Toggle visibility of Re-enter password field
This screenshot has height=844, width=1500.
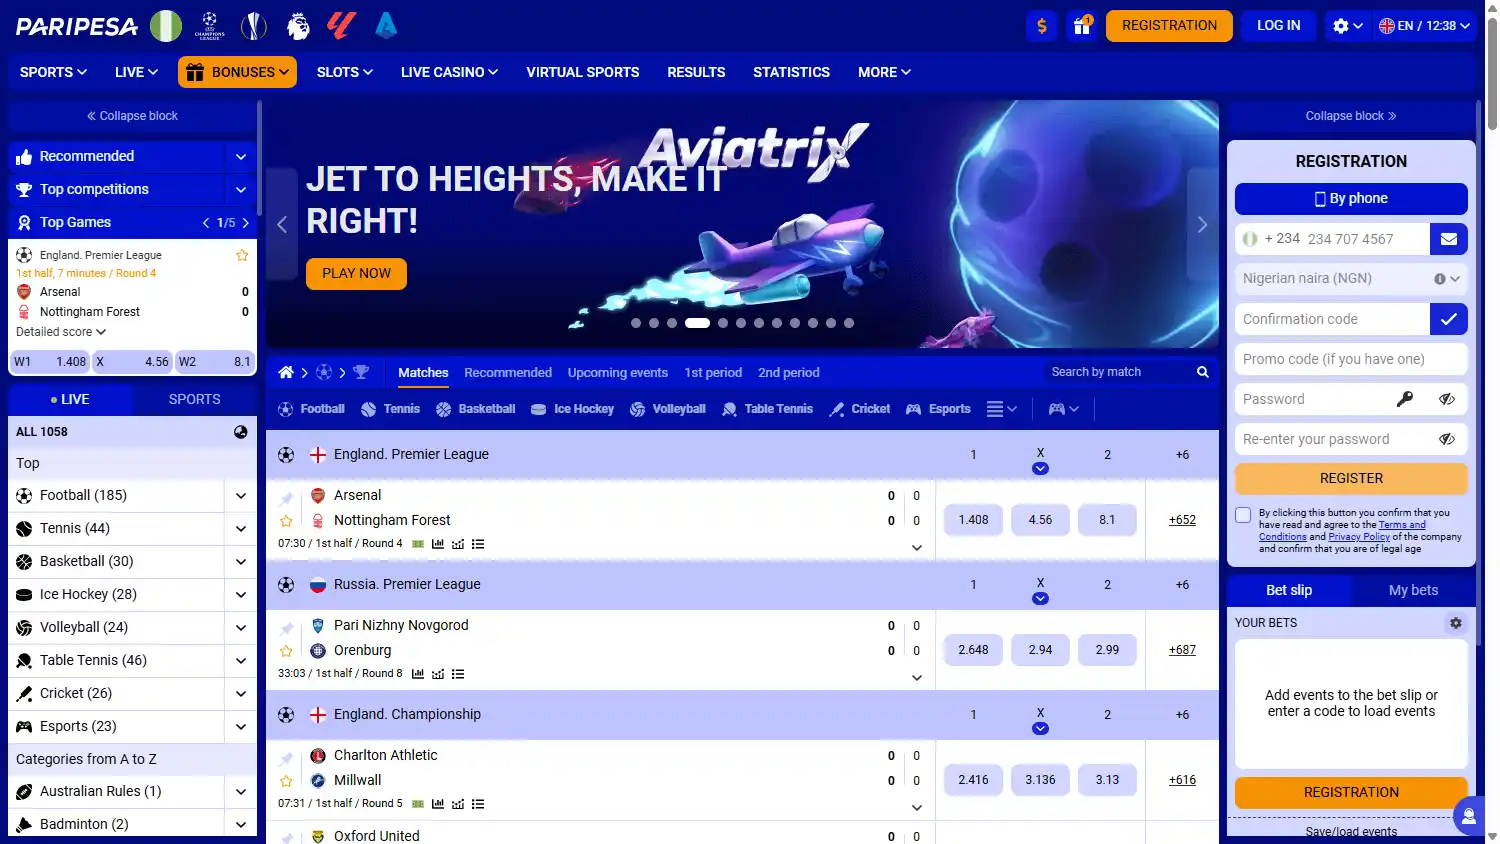pos(1446,439)
